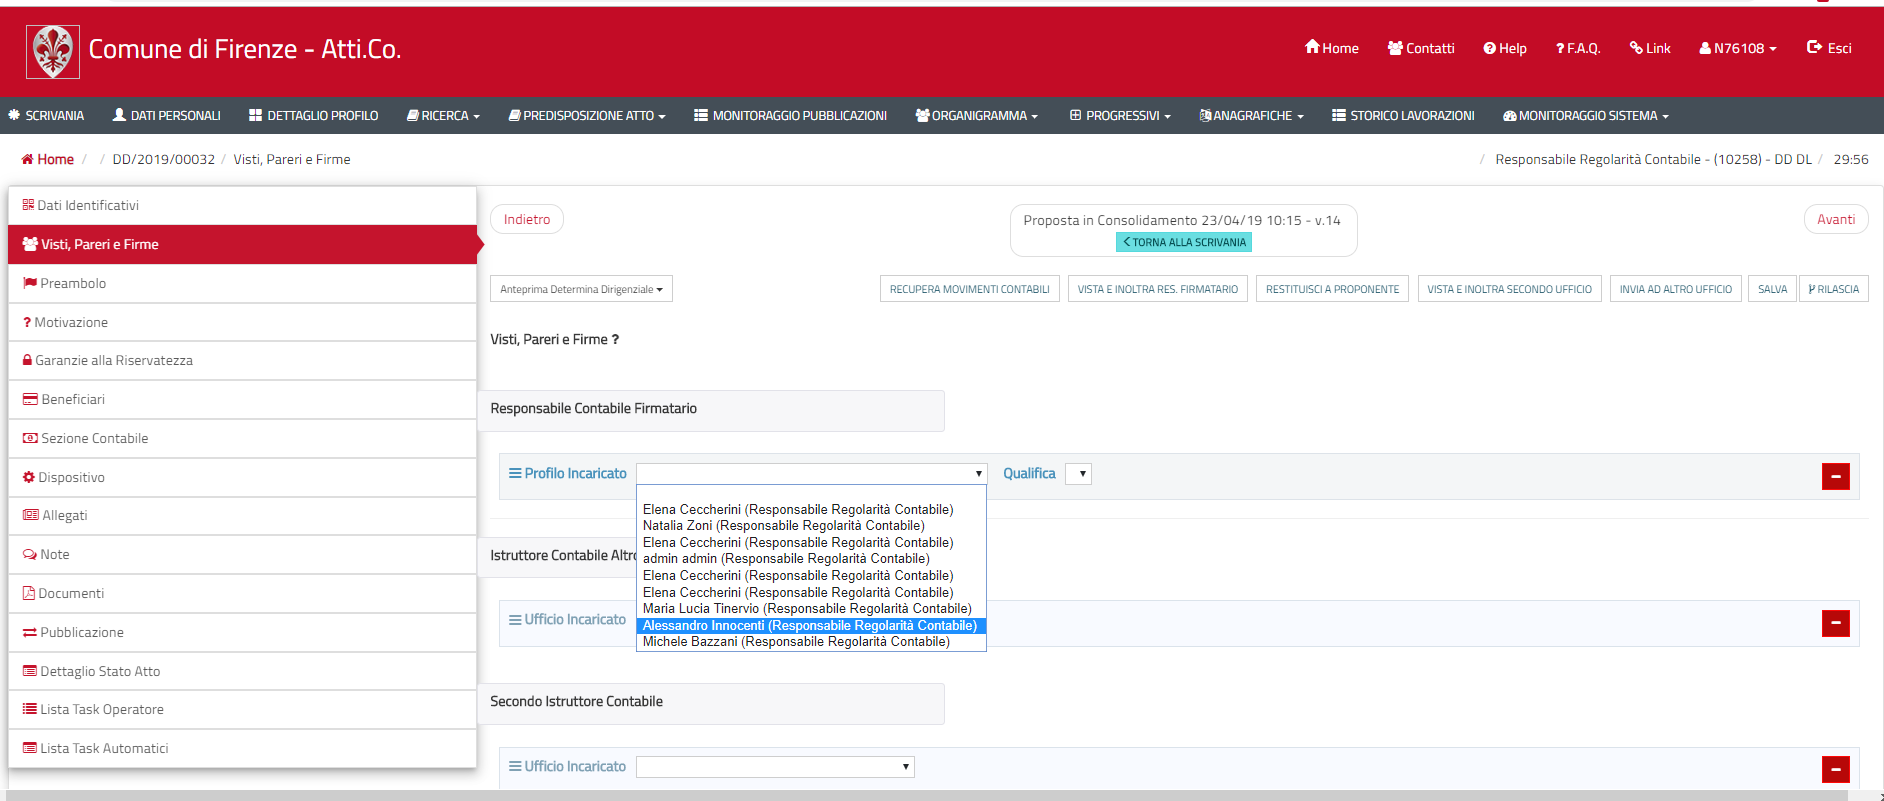Click the Comune di Firenze crest logo

click(52, 52)
